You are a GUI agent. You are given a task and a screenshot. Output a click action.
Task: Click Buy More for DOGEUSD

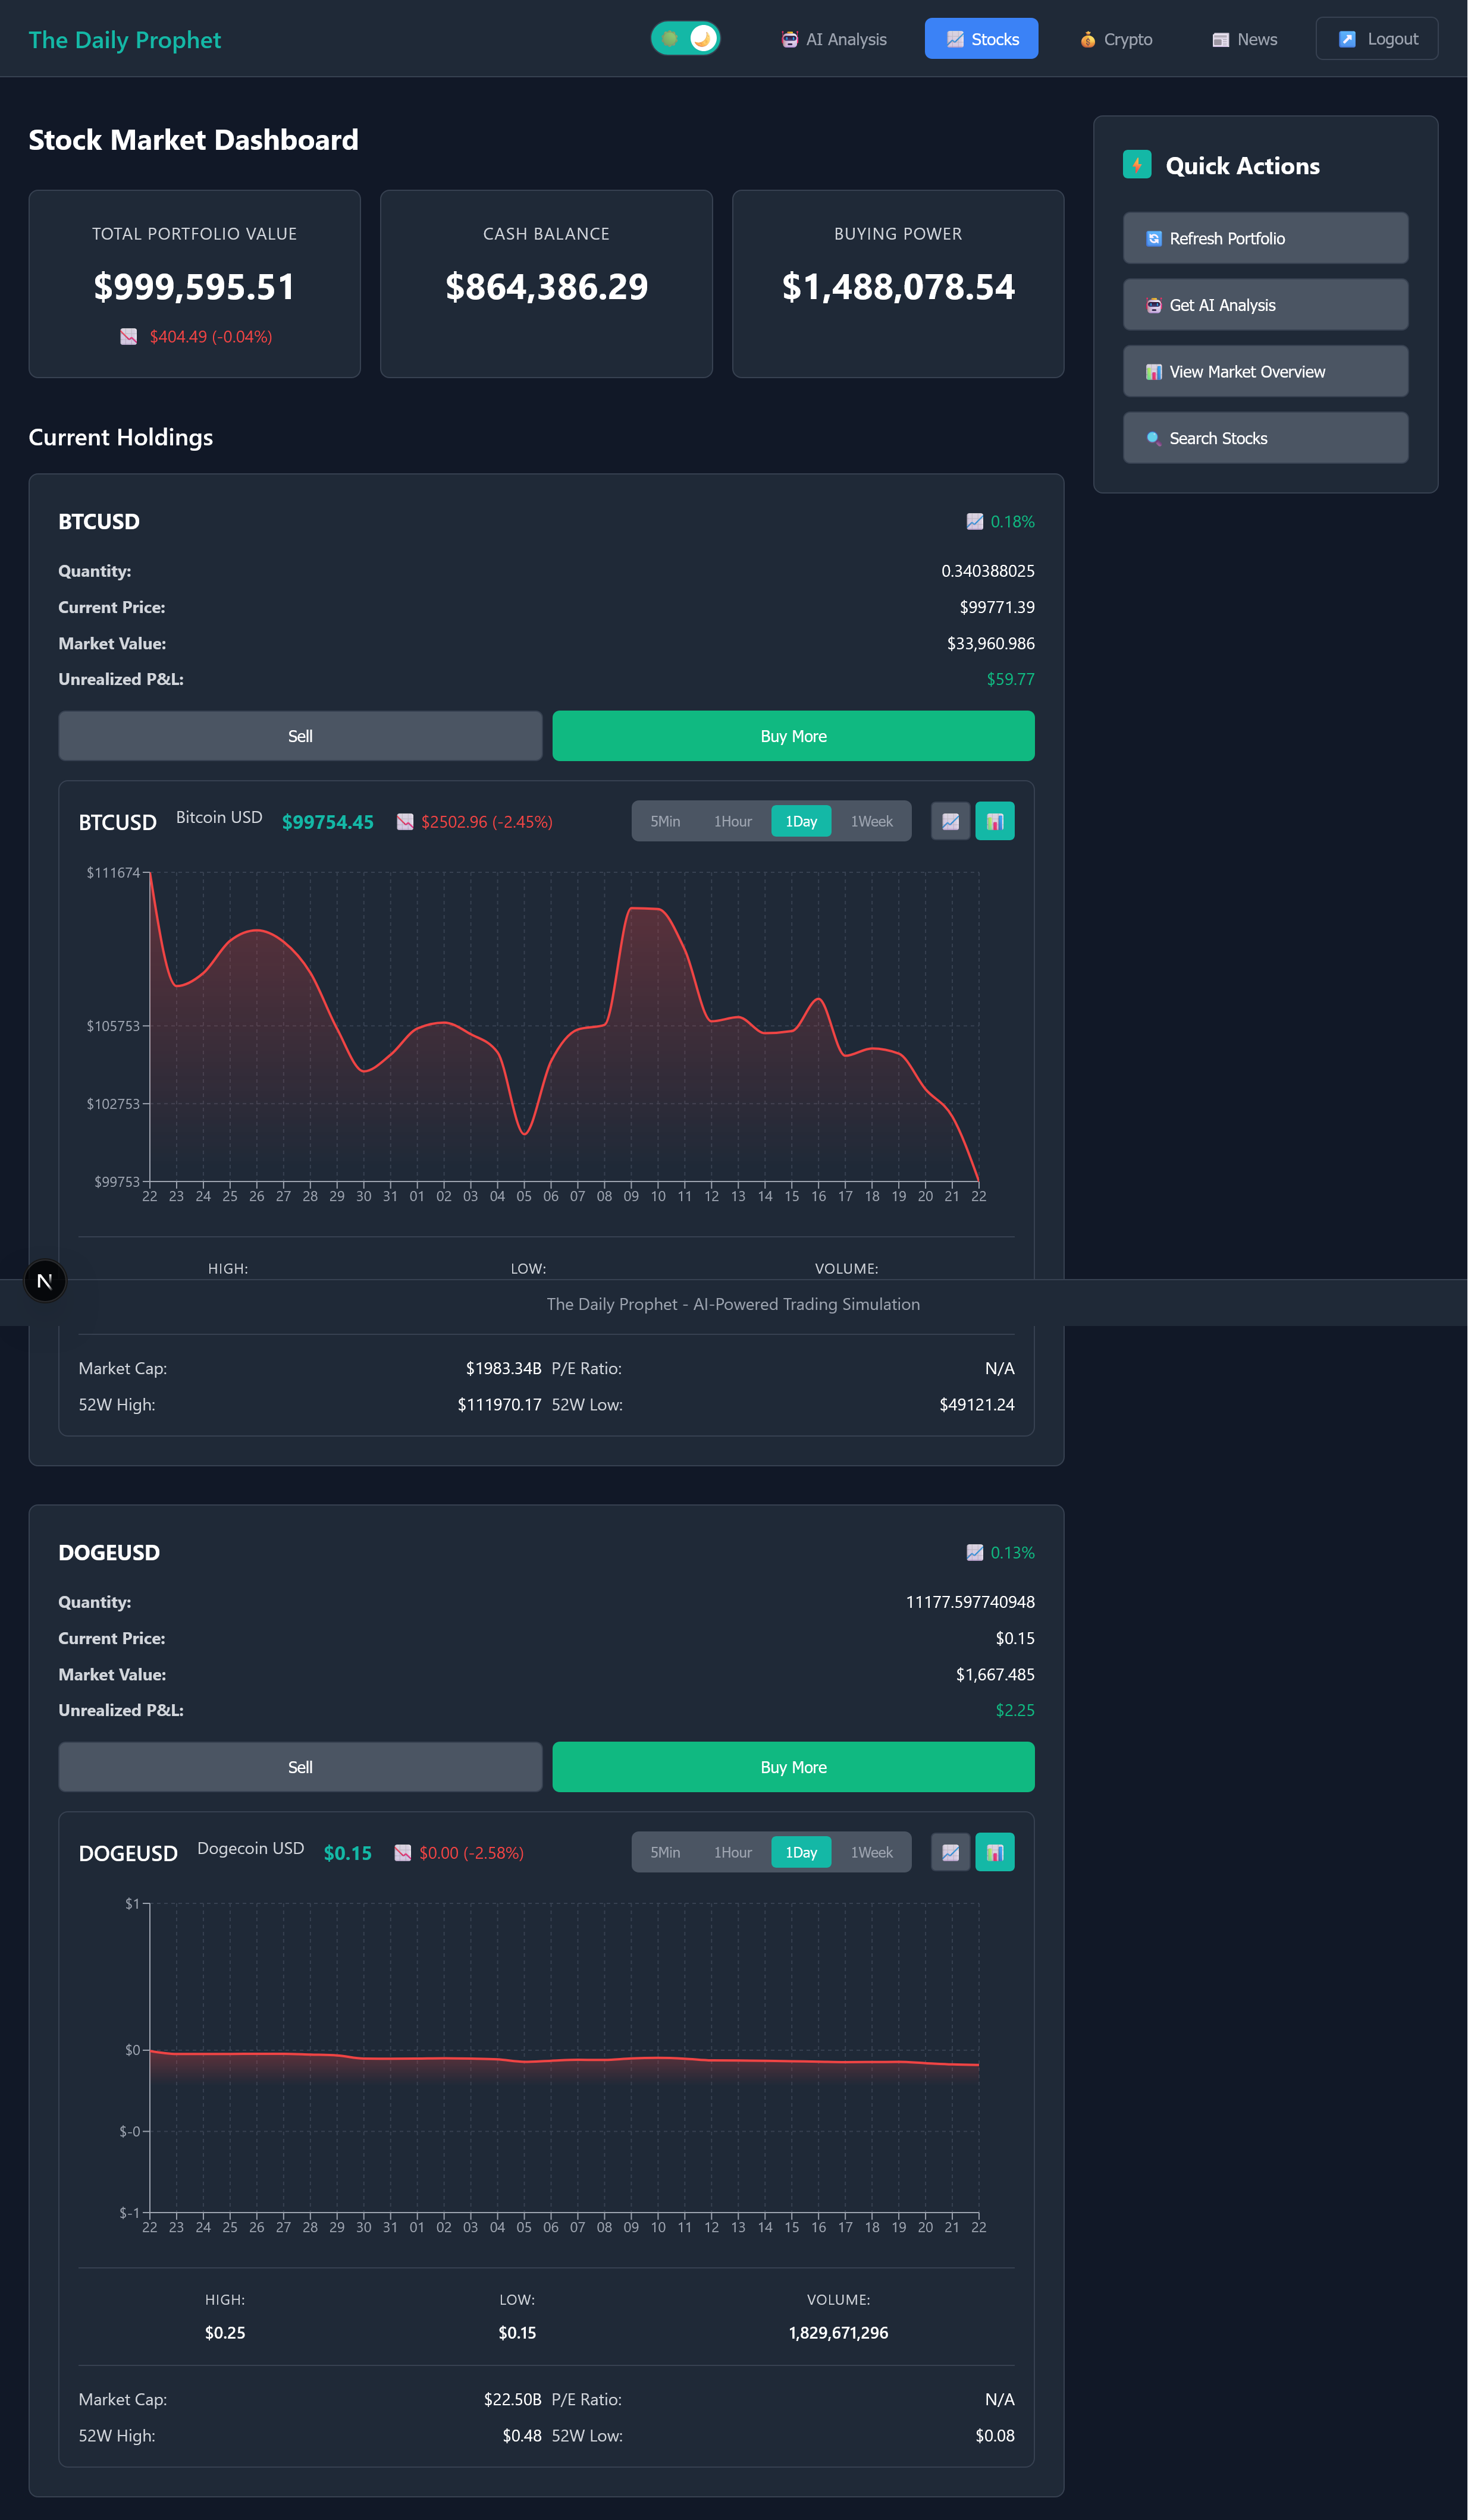(x=793, y=1767)
